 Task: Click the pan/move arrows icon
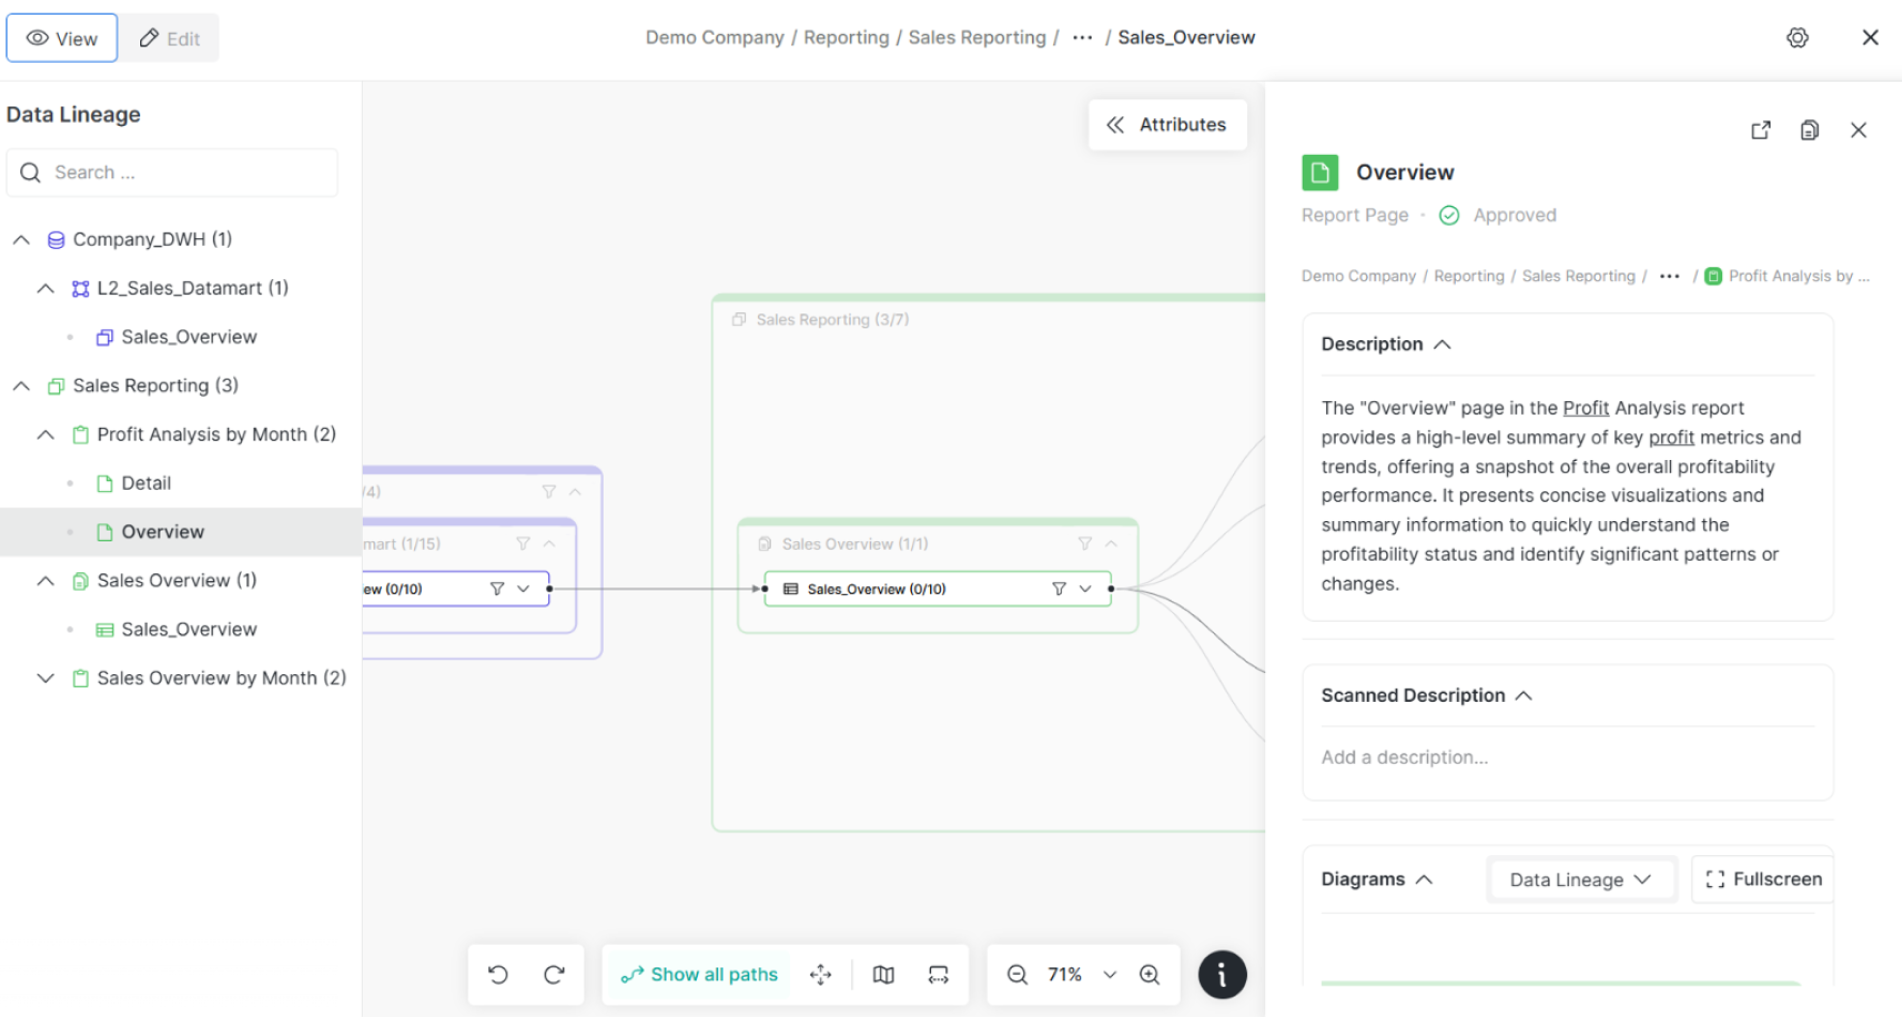820,974
